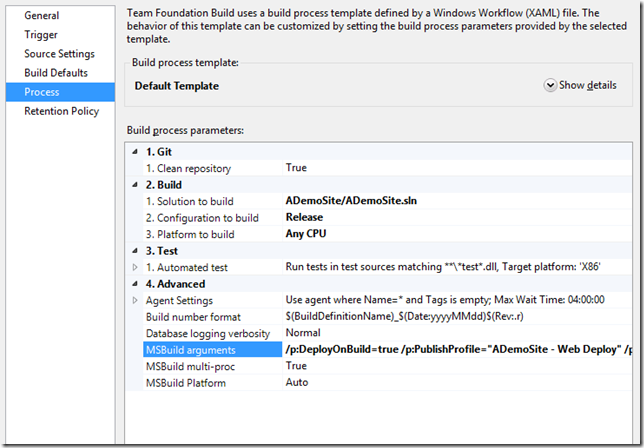
Task: Click the Show details chevron icon
Action: (x=550, y=86)
